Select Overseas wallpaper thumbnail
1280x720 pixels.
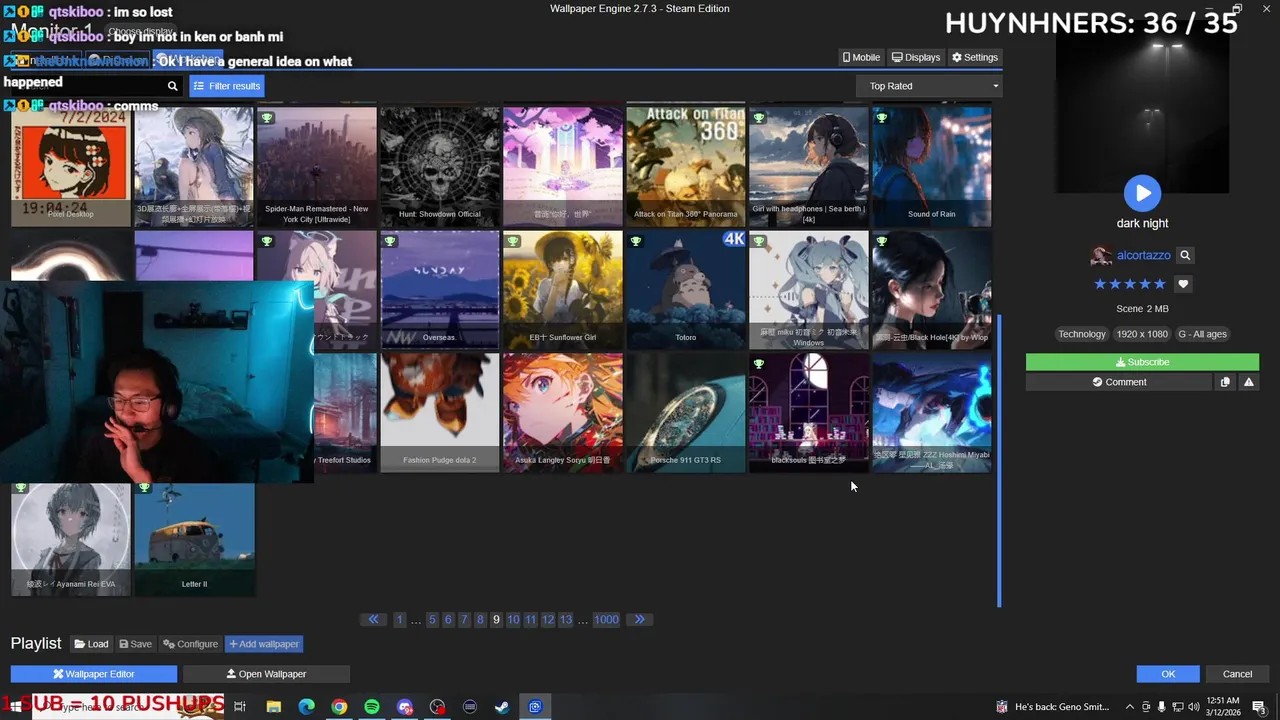pyautogui.click(x=440, y=290)
